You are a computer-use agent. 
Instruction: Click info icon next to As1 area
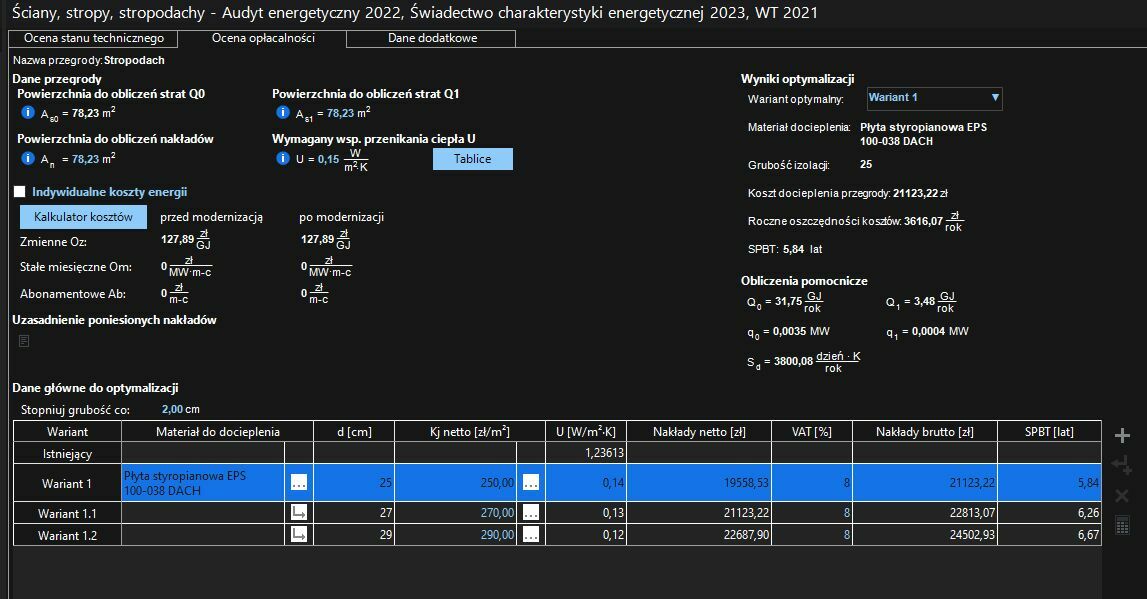coord(283,113)
